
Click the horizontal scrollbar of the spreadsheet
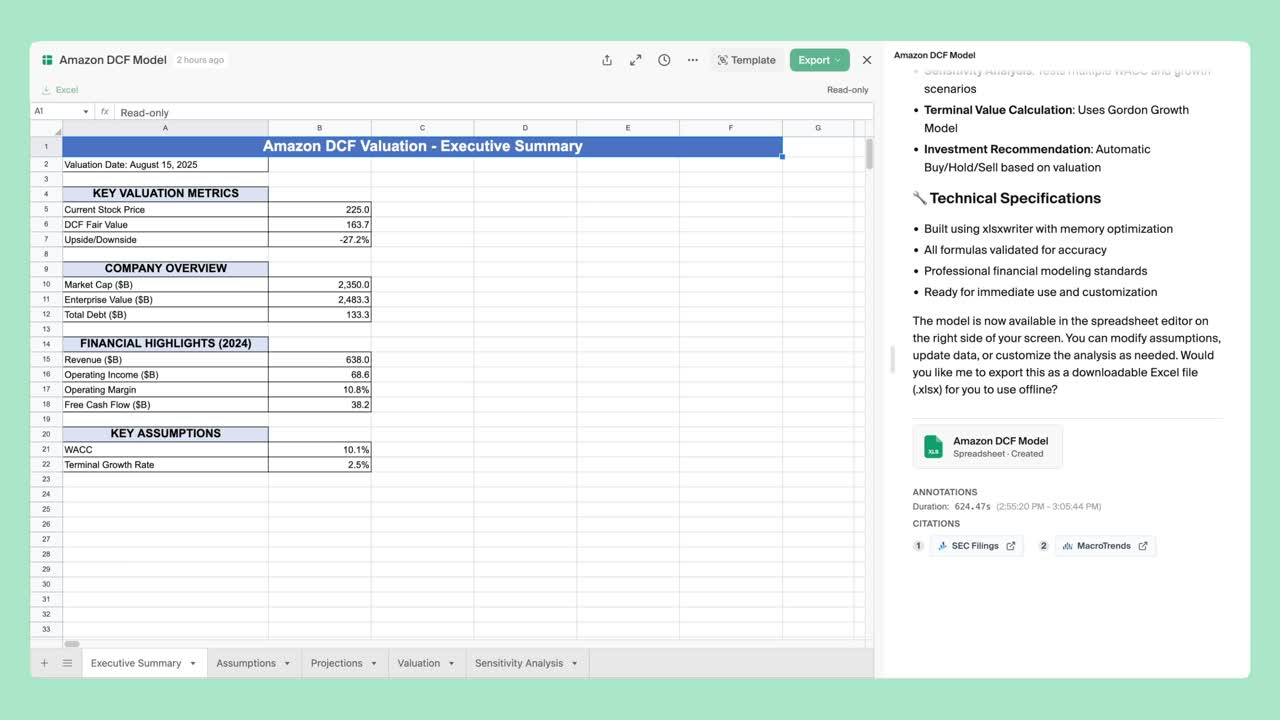pyautogui.click(x=72, y=644)
